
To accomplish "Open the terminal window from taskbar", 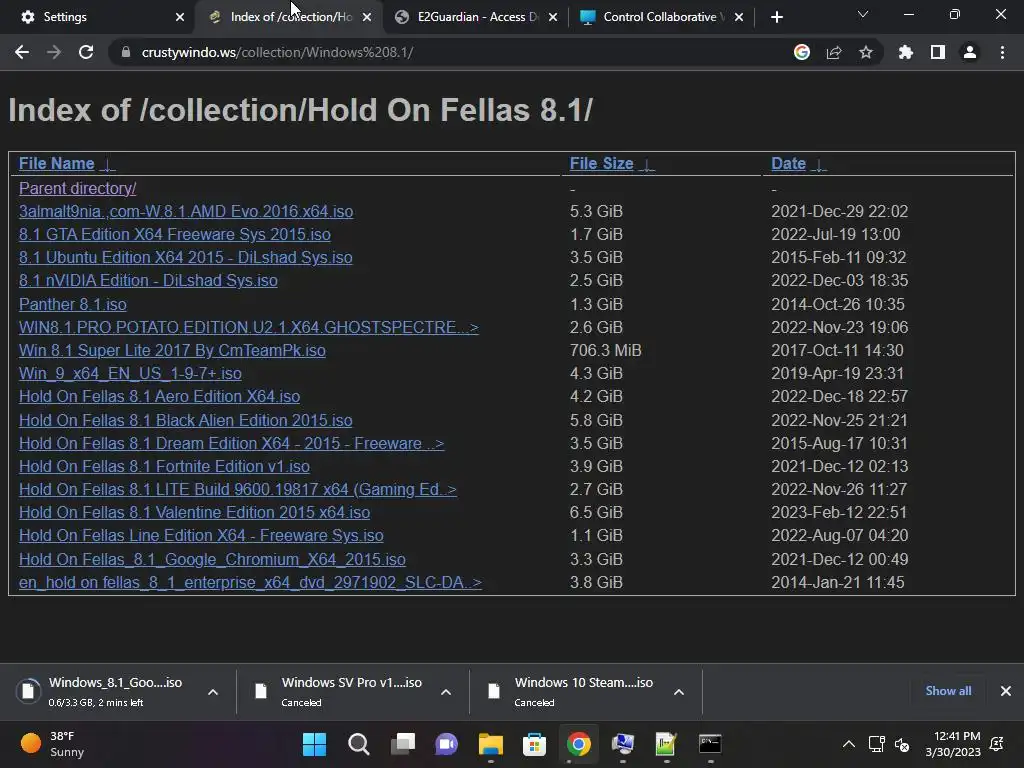I will (x=710, y=744).
